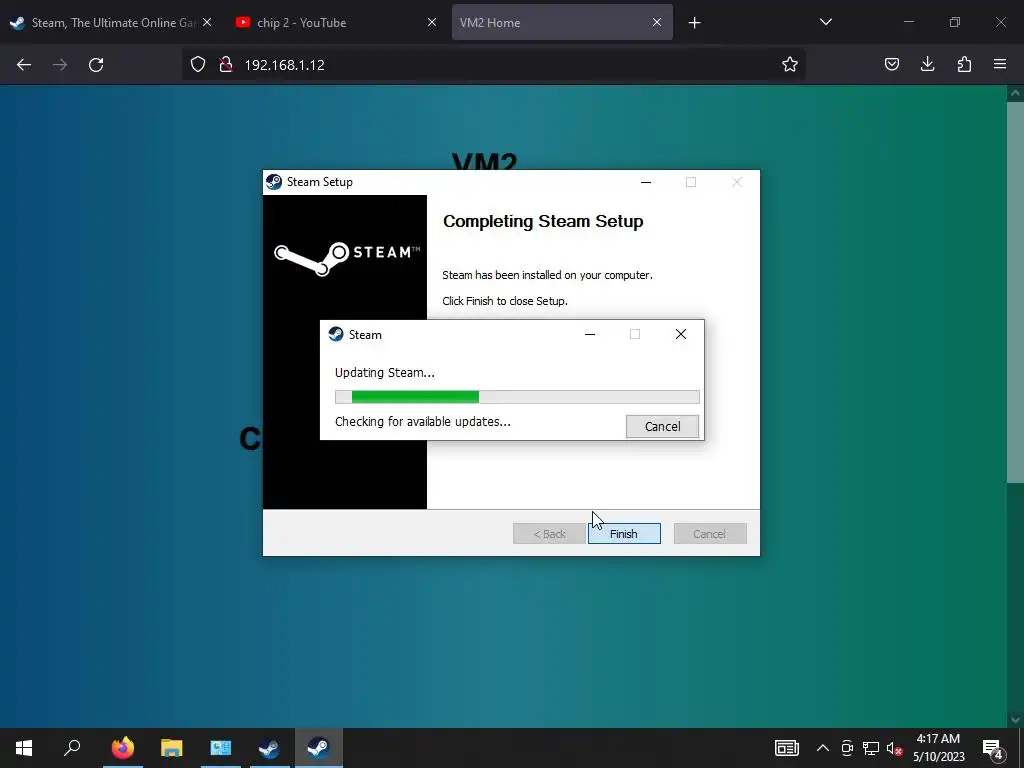Screen dimensions: 1024x768
Task: Expand the list all tabs chevron
Action: coord(825,22)
